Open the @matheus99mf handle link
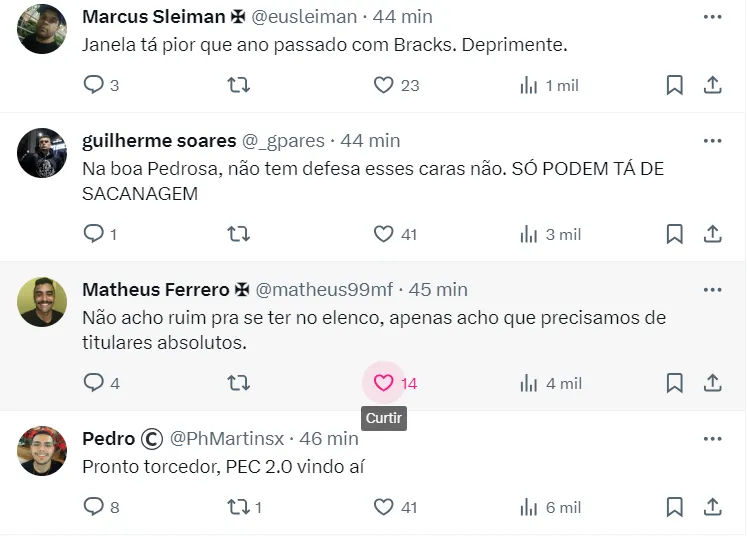 pyautogui.click(x=324, y=290)
